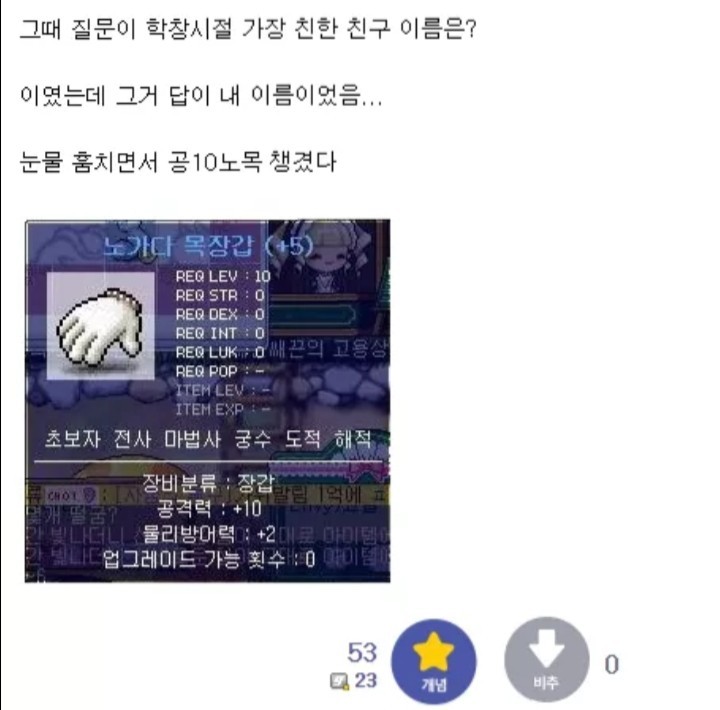Image resolution: width=720 pixels, height=710 pixels.
Task: Click the first post line about 학창시절 친구
Action: tap(248, 29)
